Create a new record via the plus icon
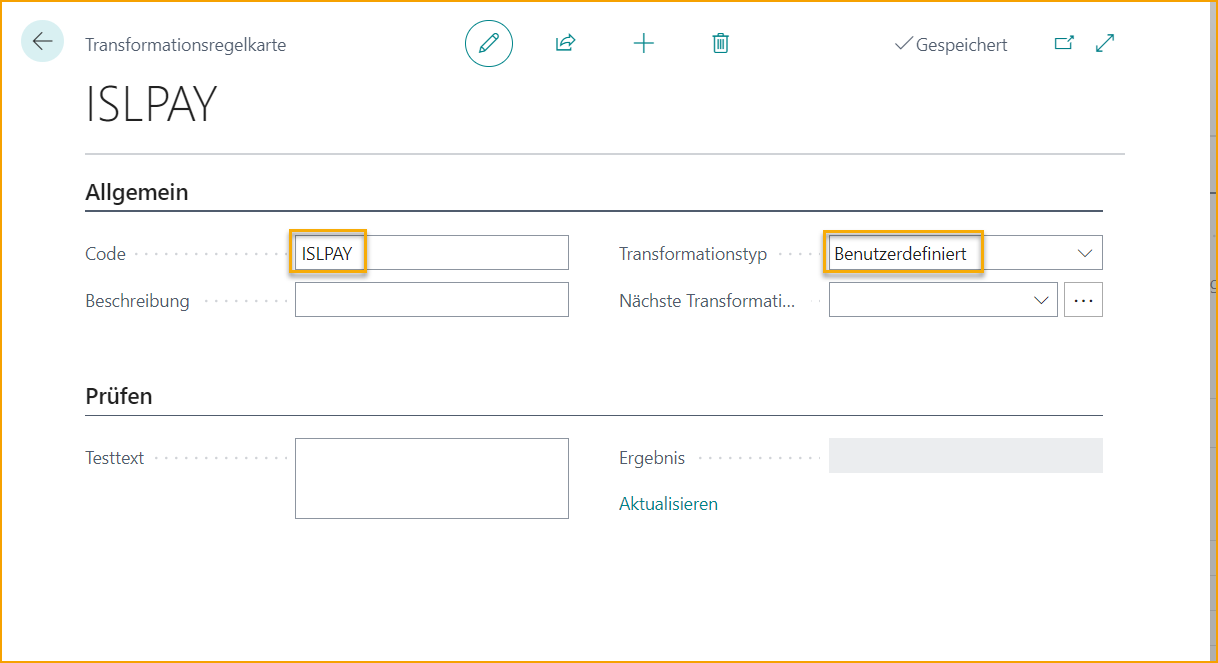 coord(644,43)
